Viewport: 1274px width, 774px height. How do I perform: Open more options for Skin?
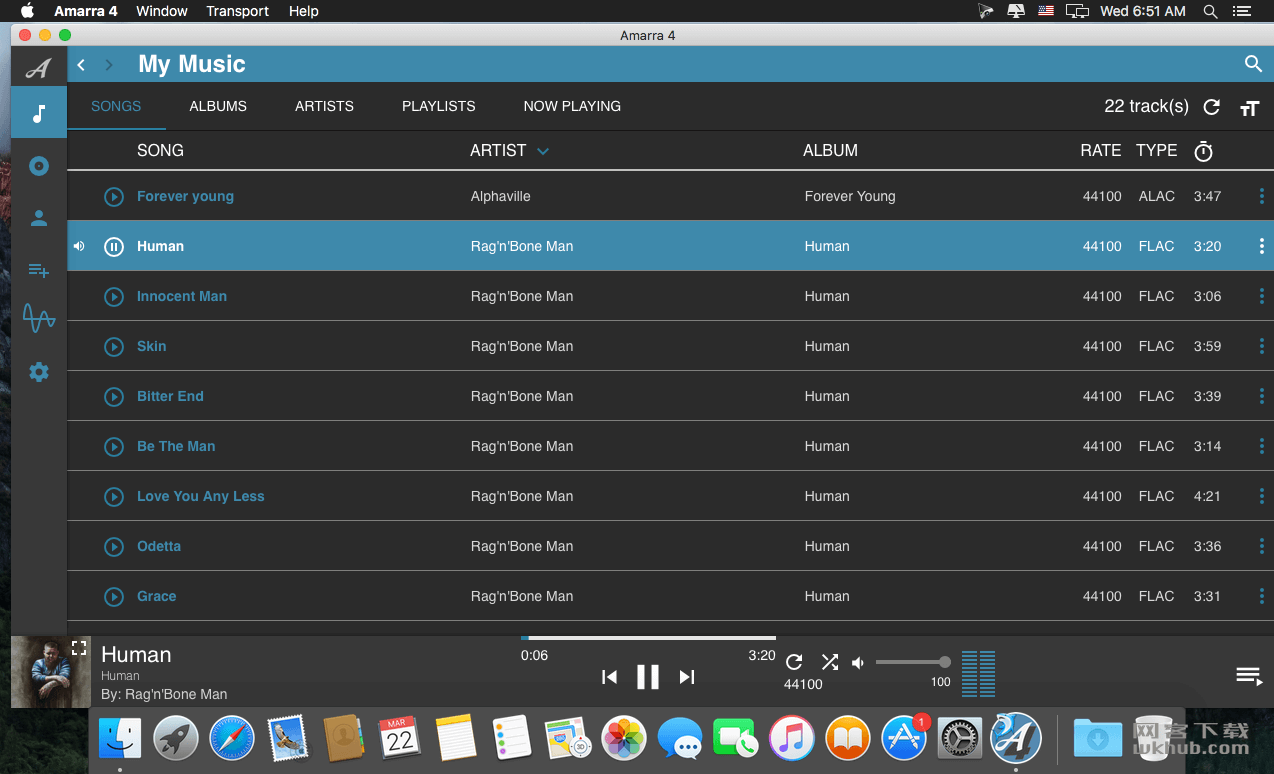1261,346
